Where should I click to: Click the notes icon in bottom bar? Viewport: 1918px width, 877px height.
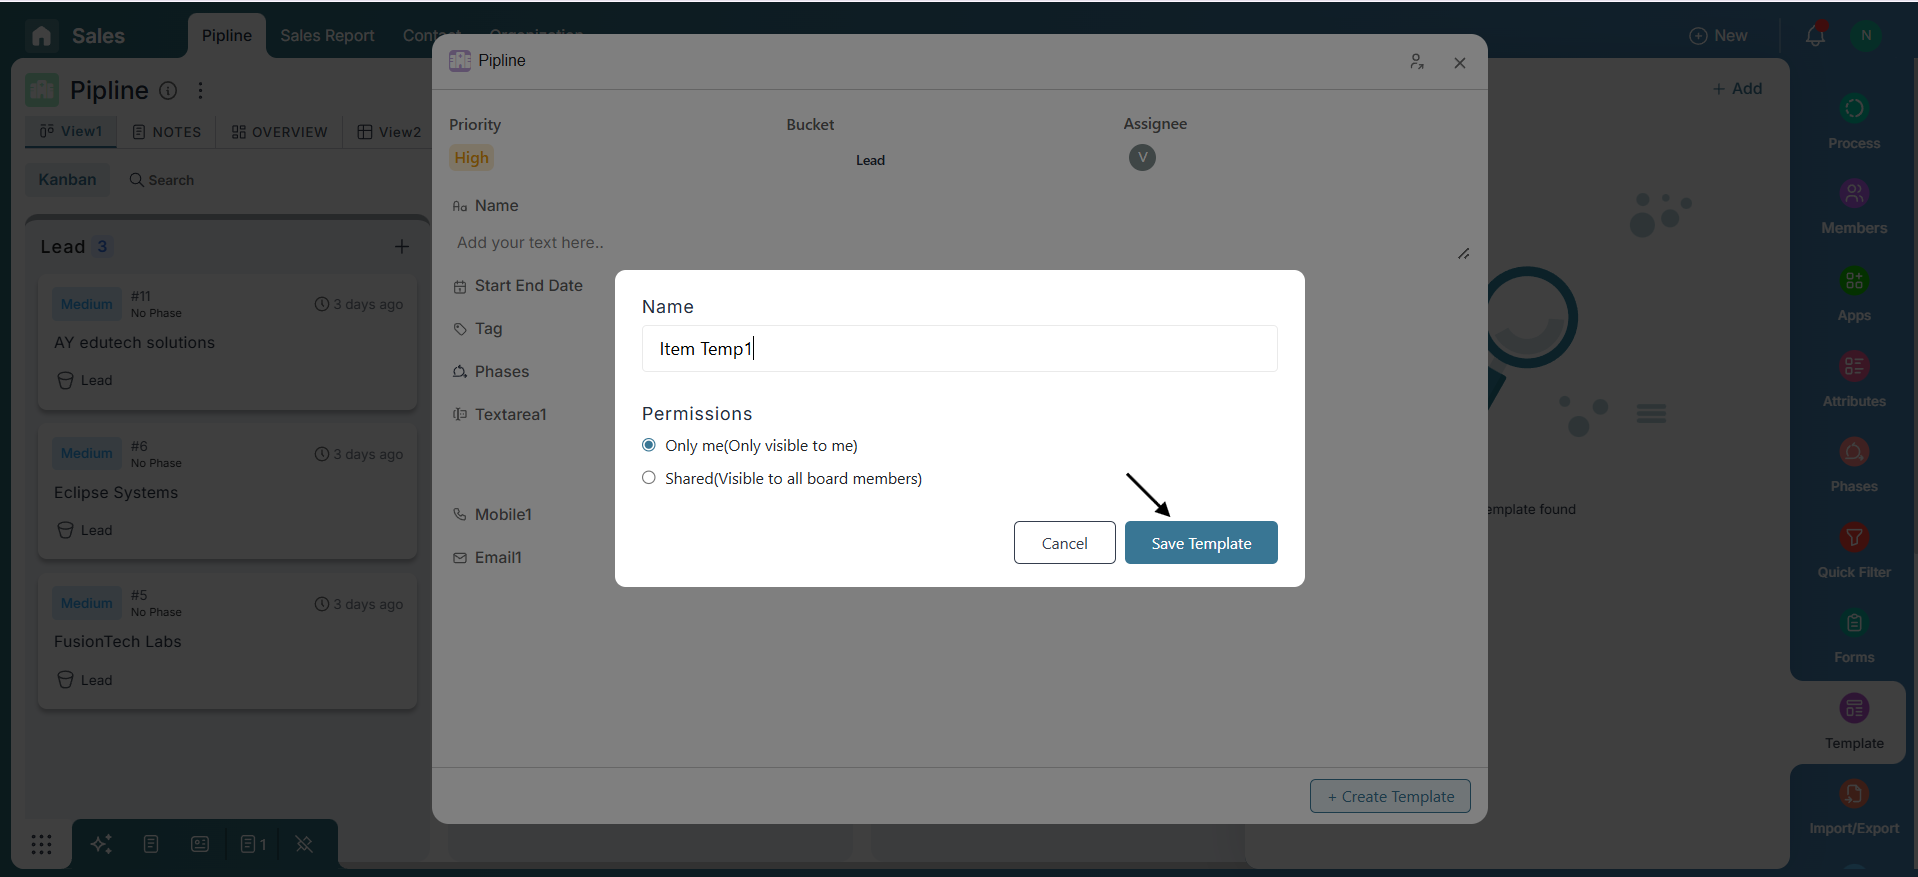[151, 845]
